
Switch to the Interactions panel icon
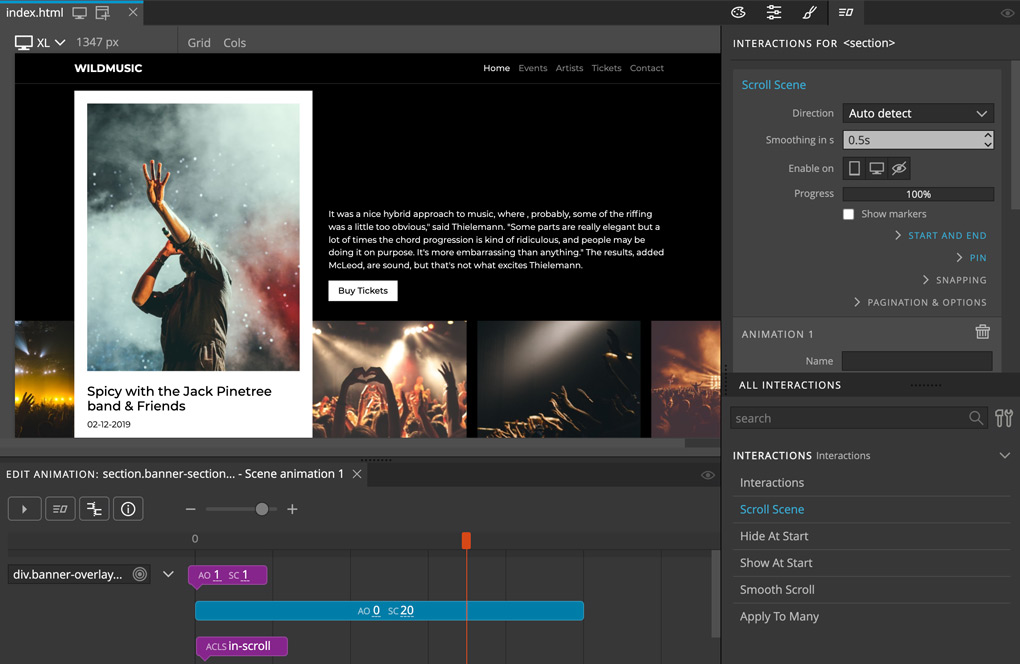pos(846,12)
